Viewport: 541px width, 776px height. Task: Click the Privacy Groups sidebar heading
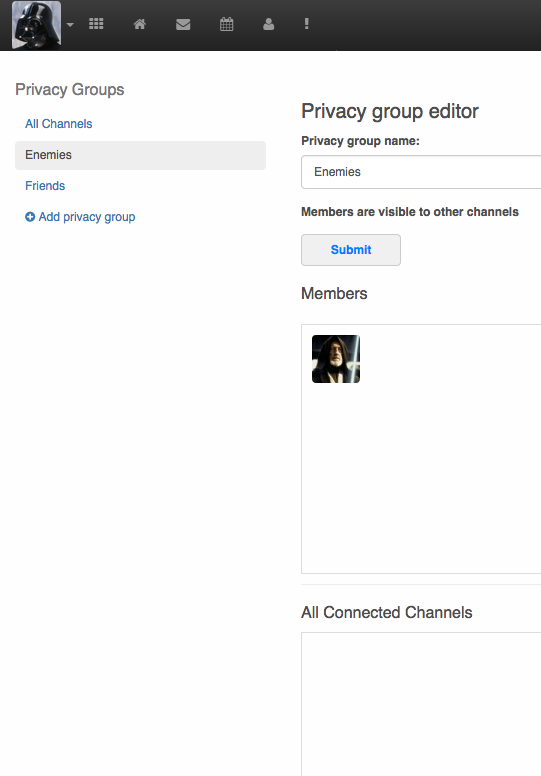coord(70,90)
